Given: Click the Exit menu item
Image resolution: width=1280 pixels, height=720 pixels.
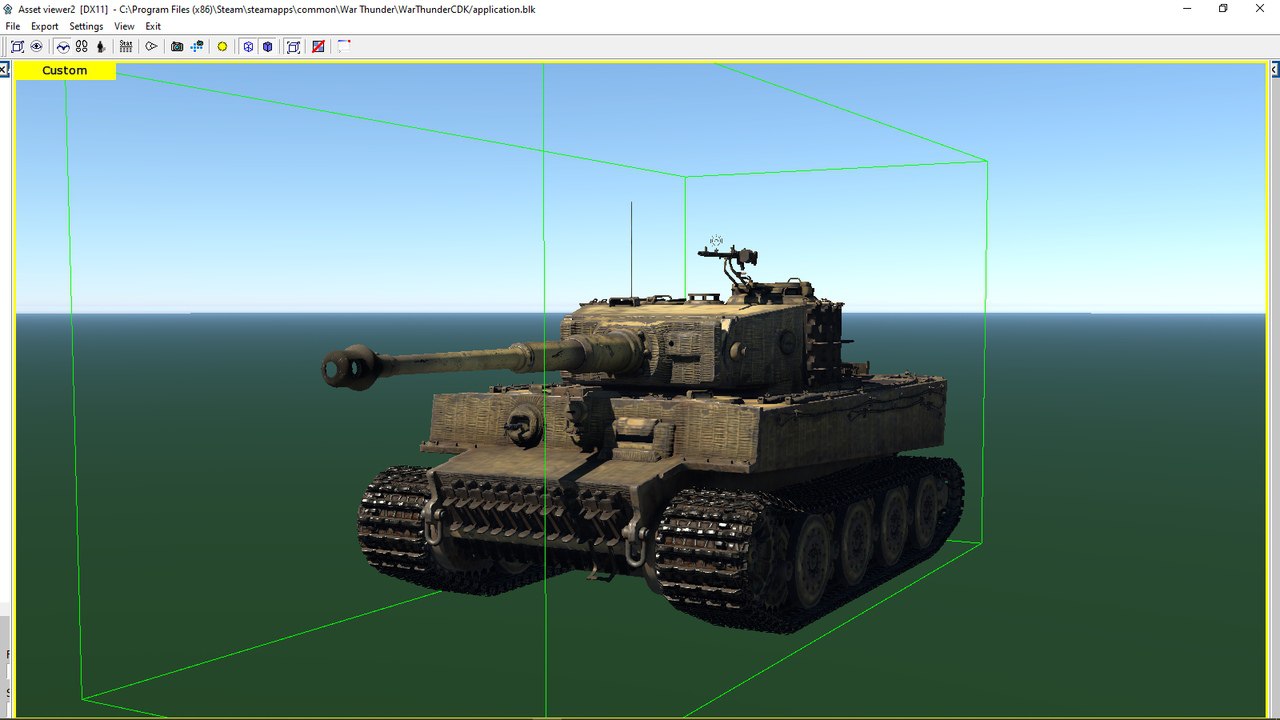Looking at the screenshot, I should [153, 27].
